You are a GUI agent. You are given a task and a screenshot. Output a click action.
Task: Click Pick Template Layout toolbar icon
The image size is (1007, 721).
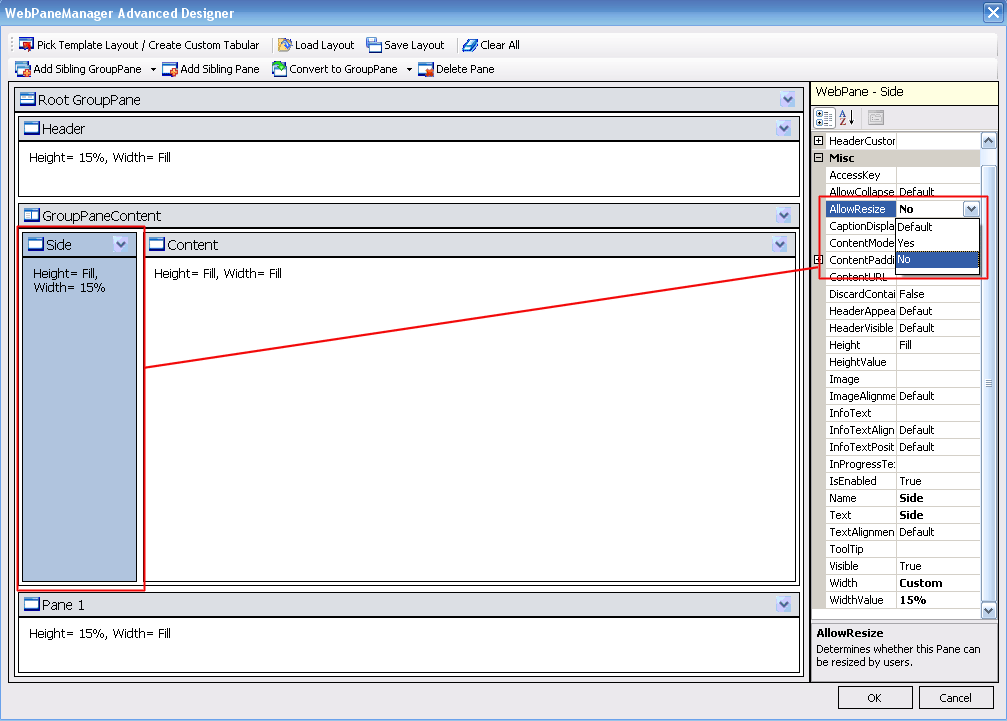coord(26,45)
